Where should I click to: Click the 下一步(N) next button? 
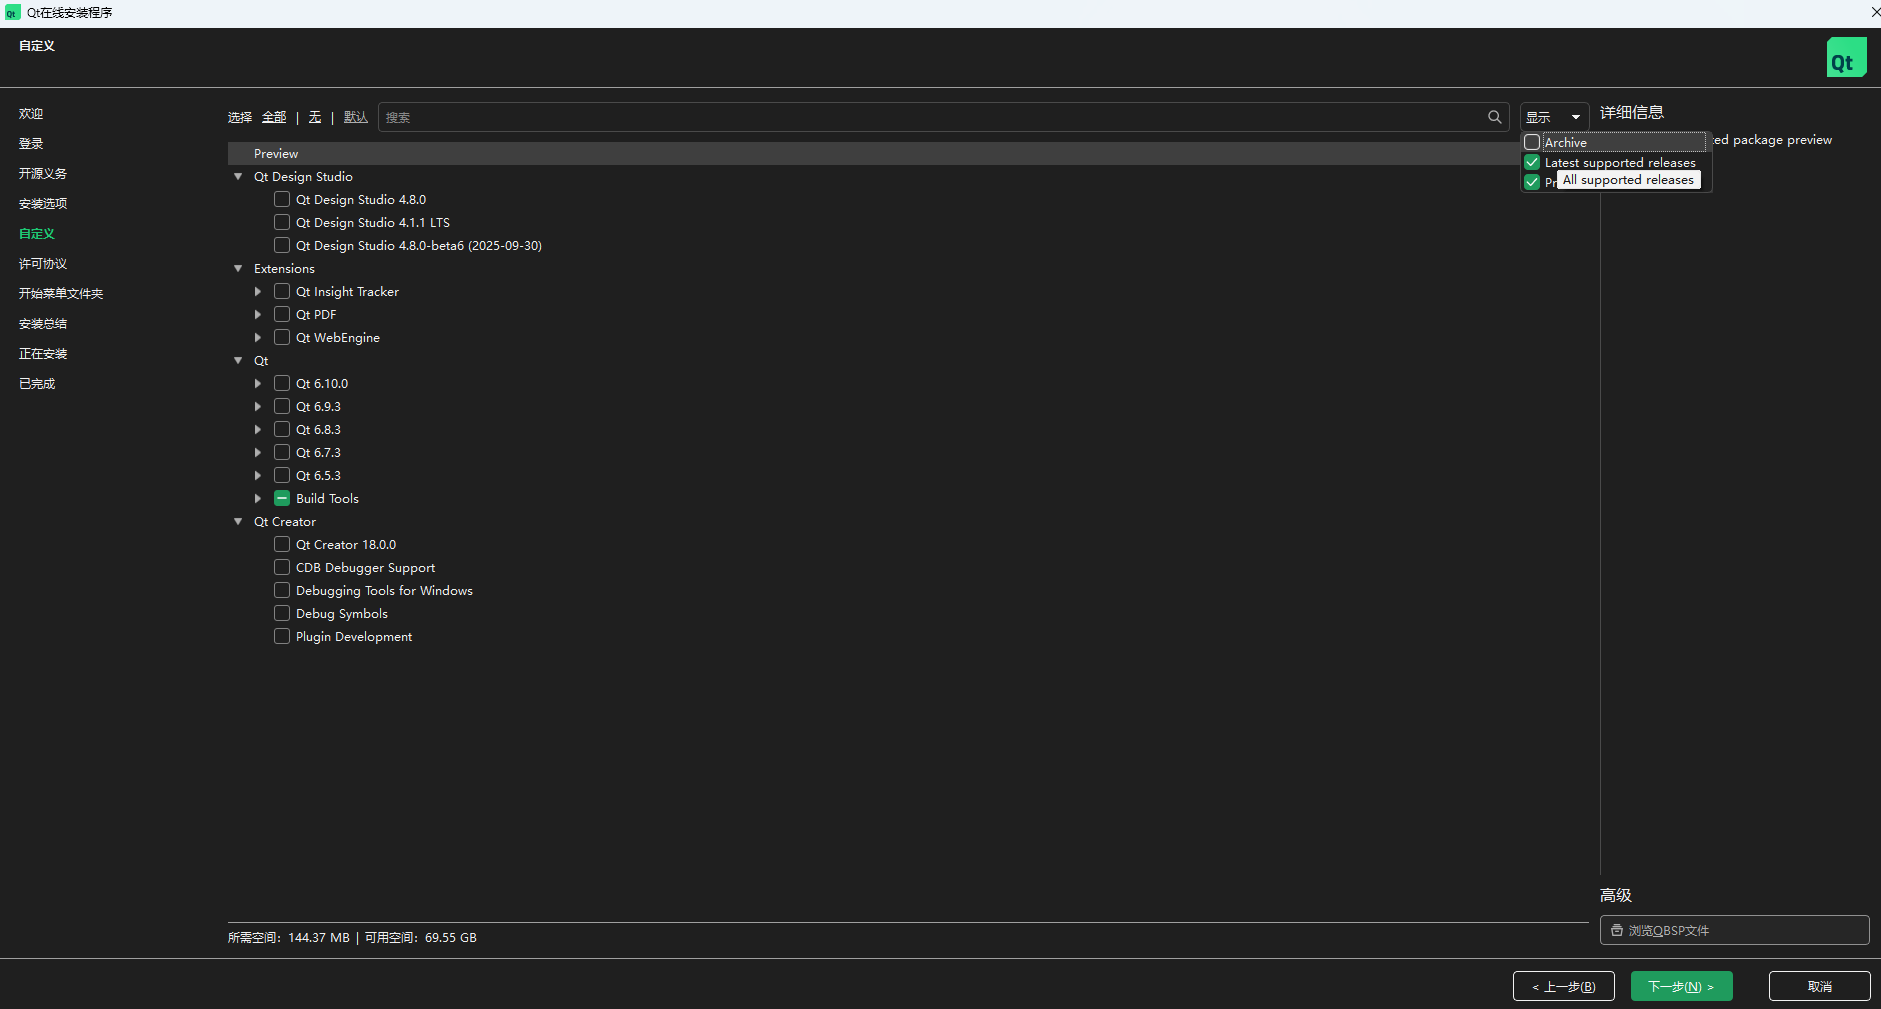click(1682, 986)
